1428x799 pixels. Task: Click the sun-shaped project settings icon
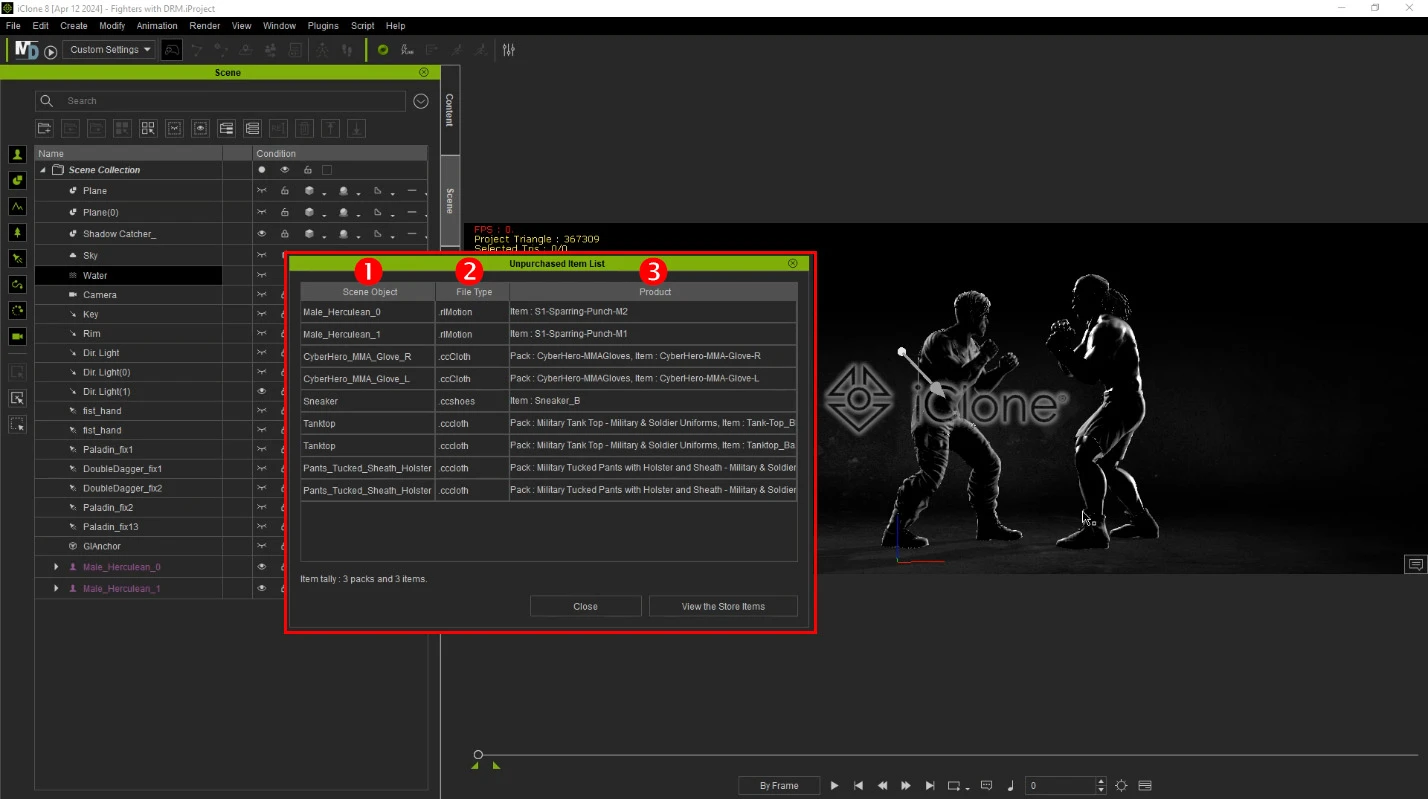click(x=1121, y=785)
